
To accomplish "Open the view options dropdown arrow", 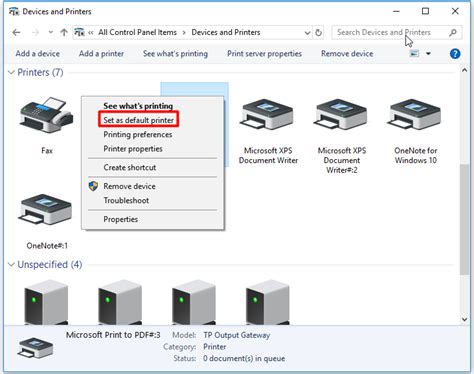I will 428,53.
